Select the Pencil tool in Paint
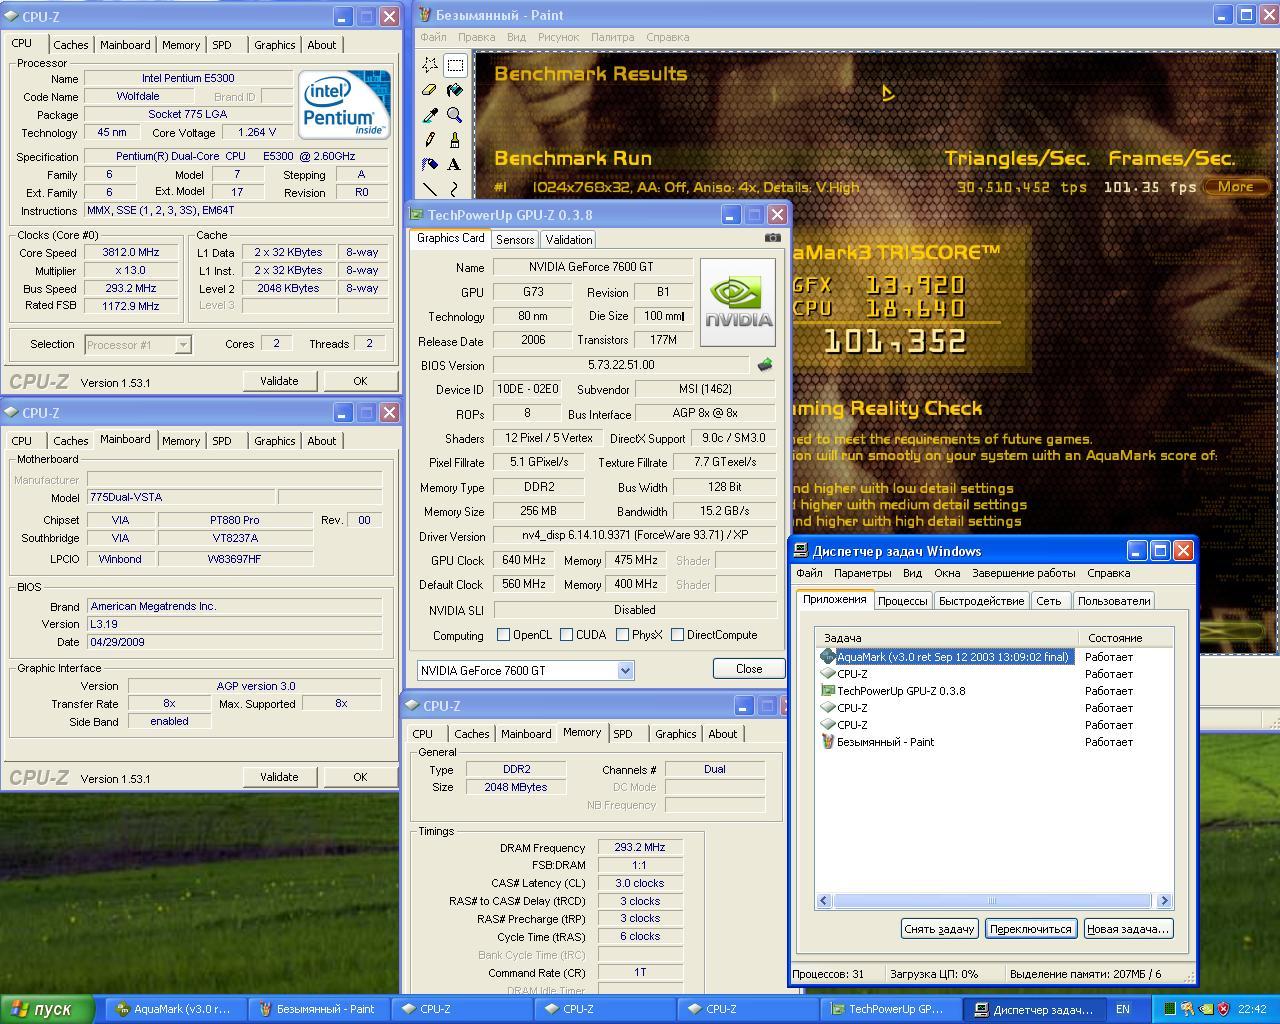1280x1024 pixels. tap(430, 140)
